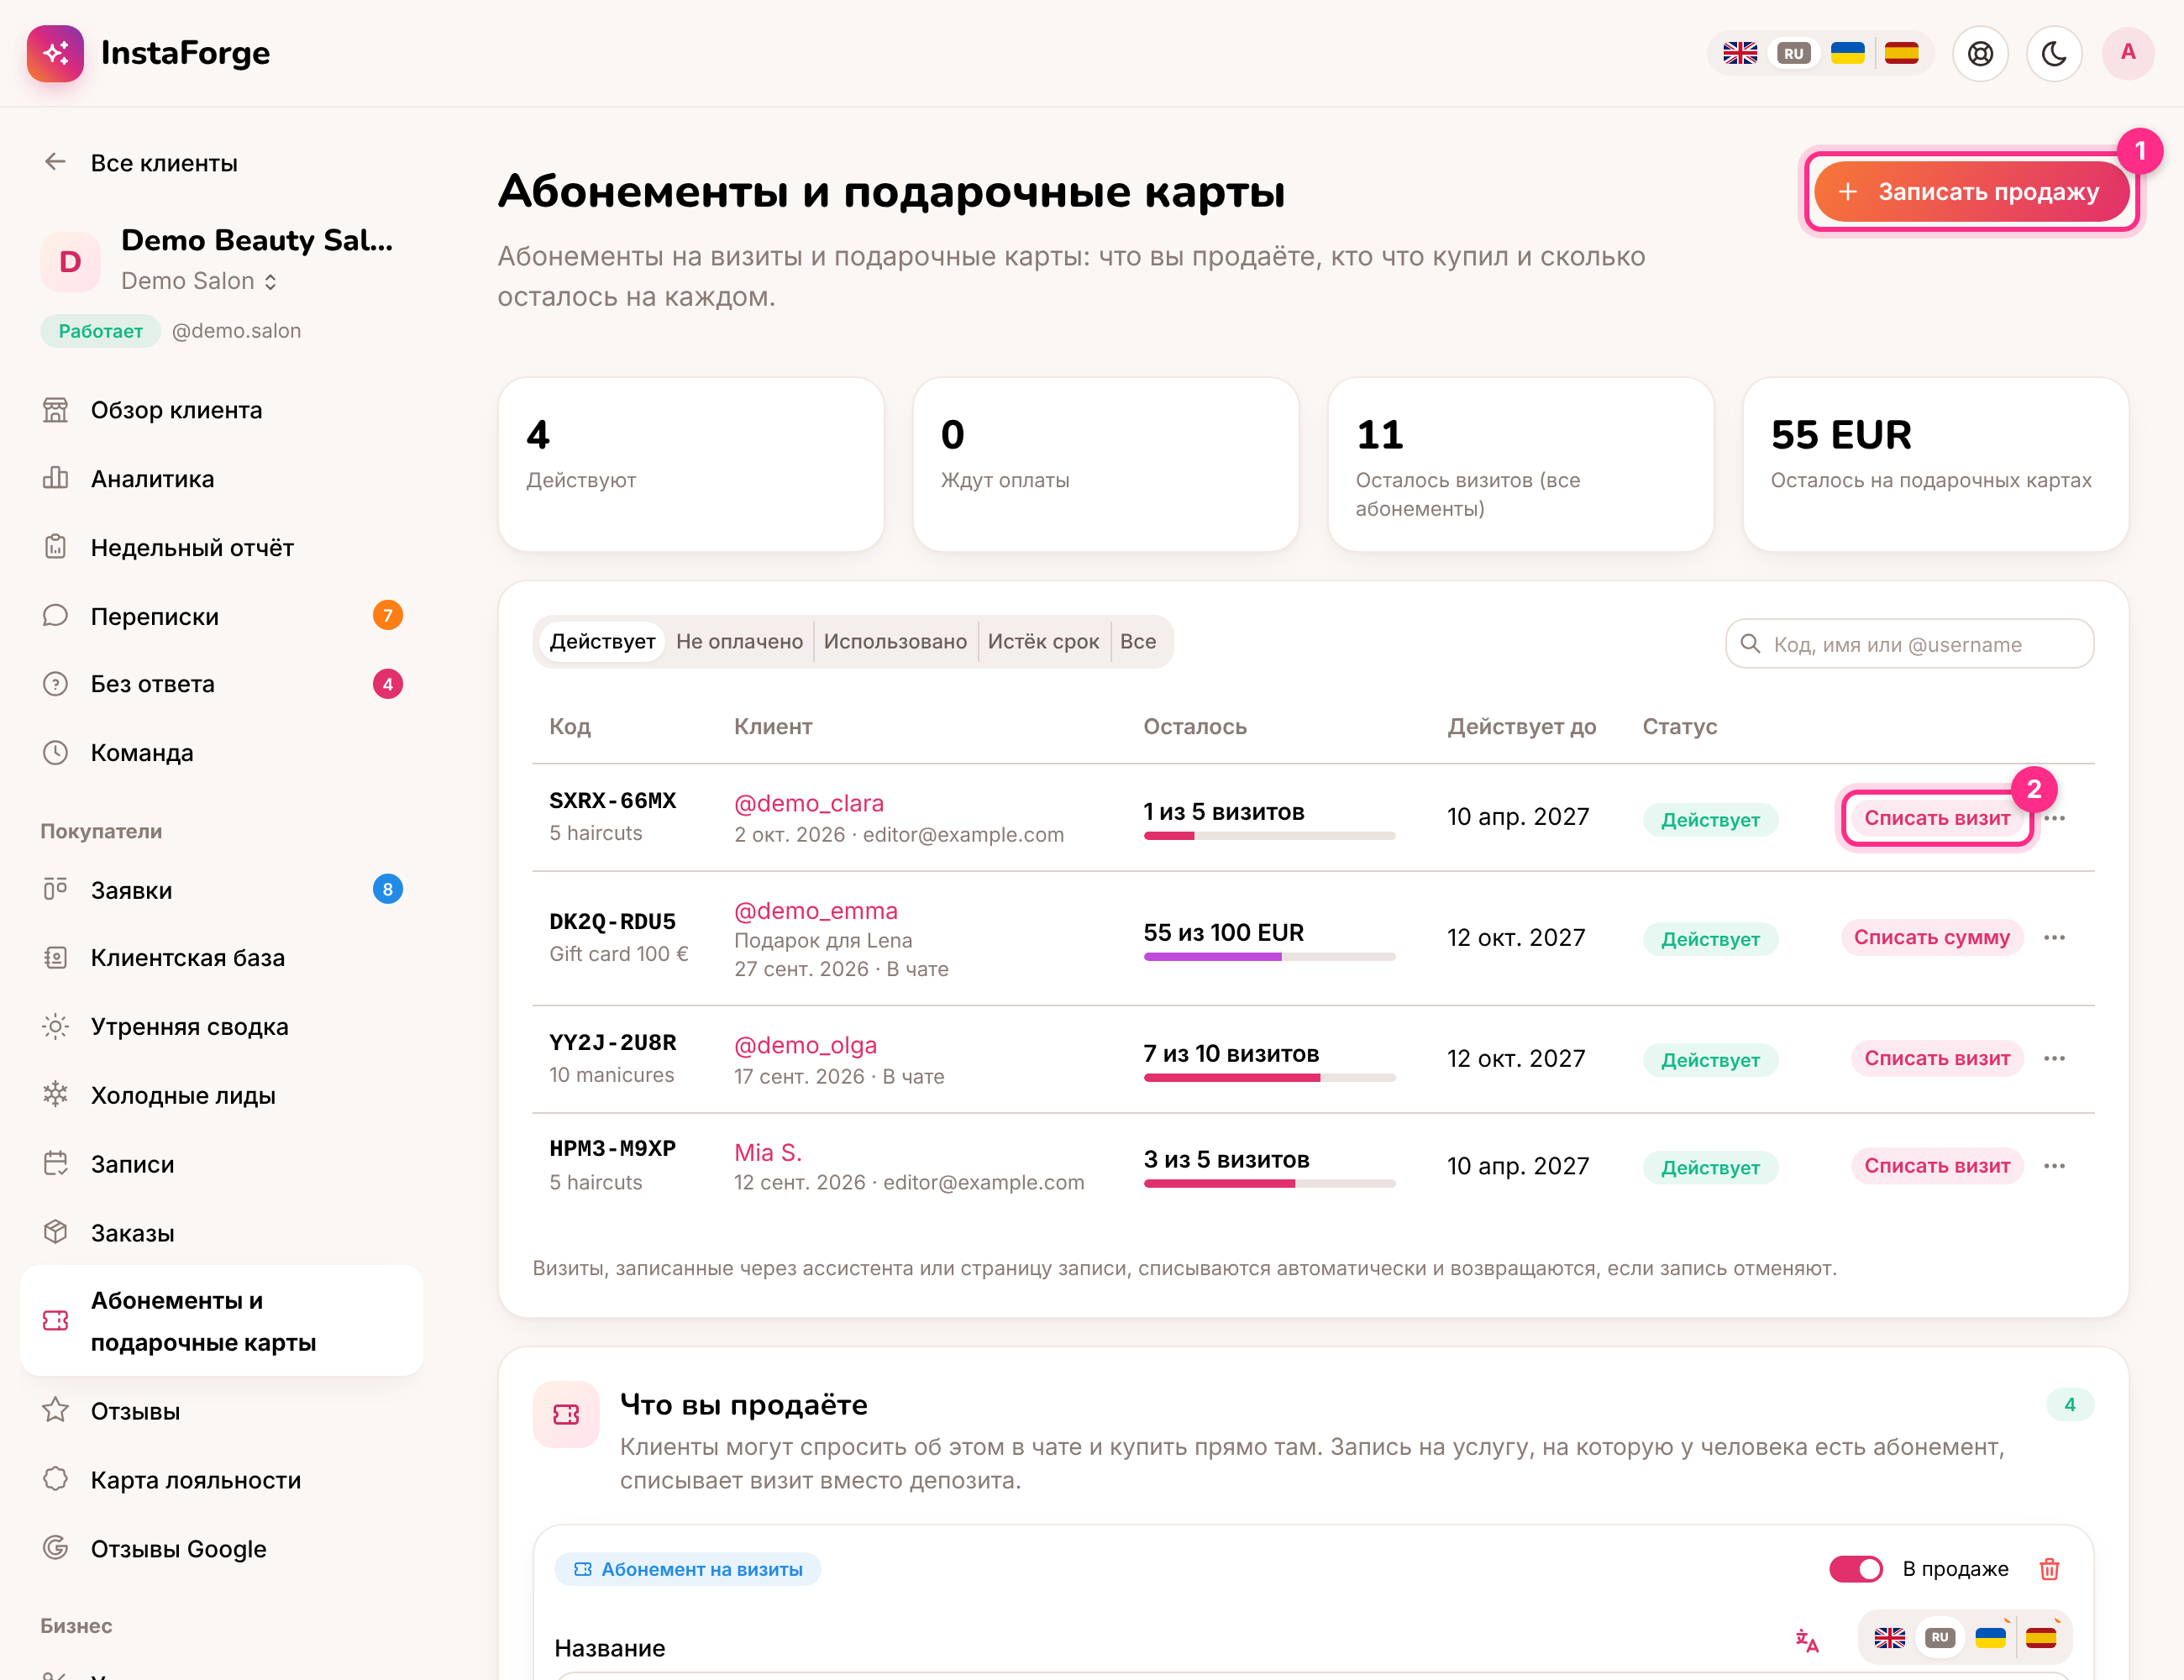
Task: Open the help lifebuoy icon
Action: tap(1980, 53)
